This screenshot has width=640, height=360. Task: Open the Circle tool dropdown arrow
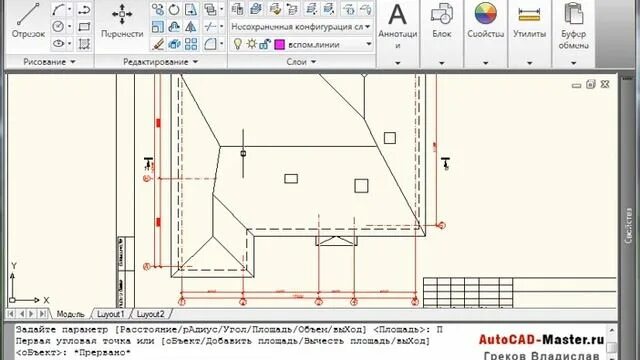69,27
